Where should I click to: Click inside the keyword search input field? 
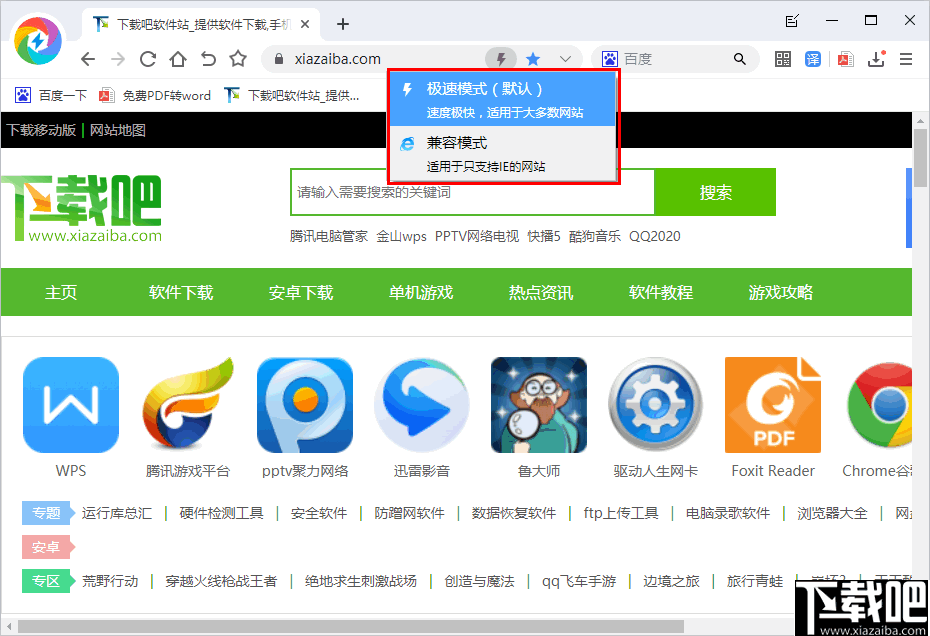460,192
